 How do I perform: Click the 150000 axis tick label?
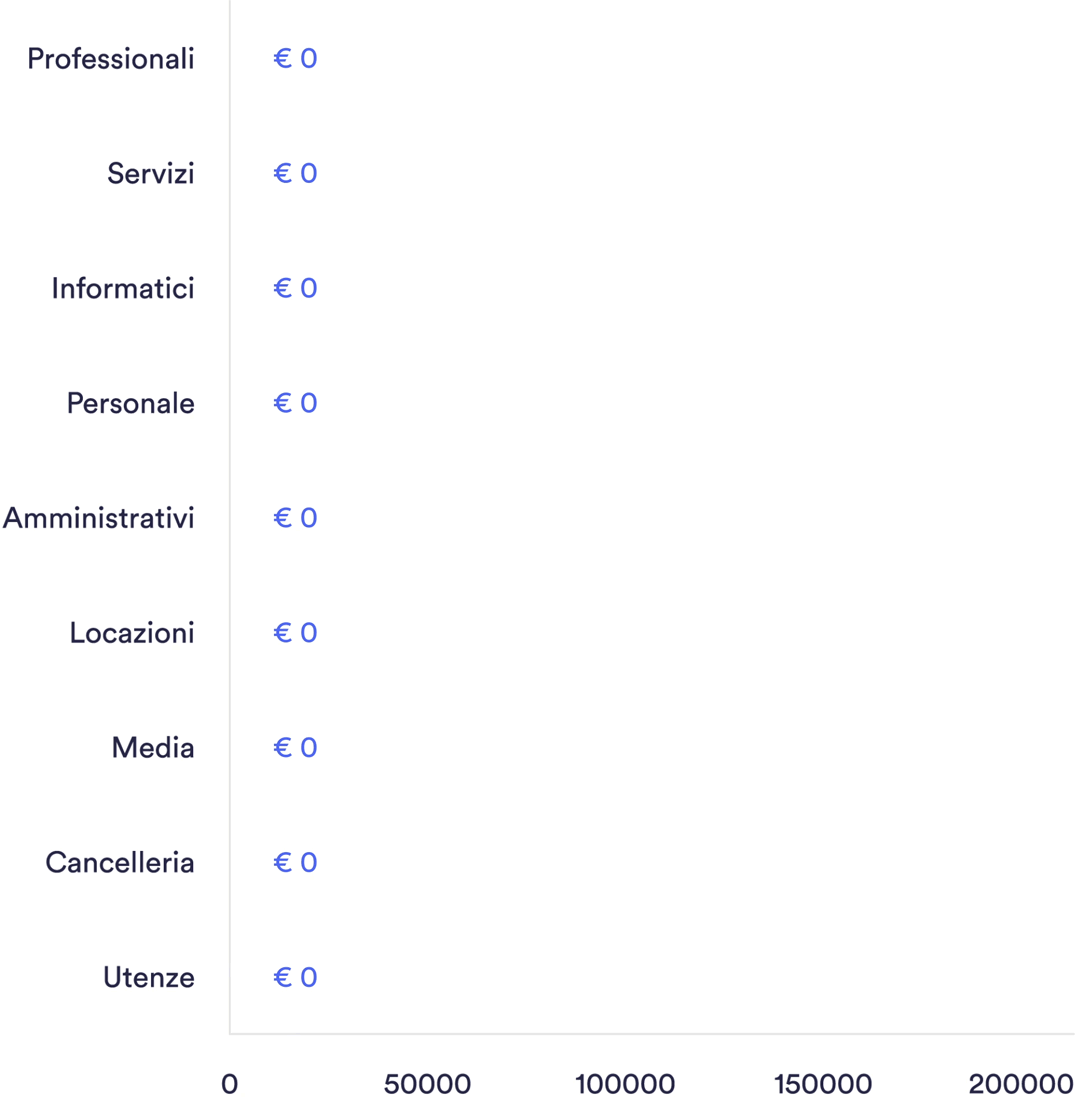(823, 1084)
